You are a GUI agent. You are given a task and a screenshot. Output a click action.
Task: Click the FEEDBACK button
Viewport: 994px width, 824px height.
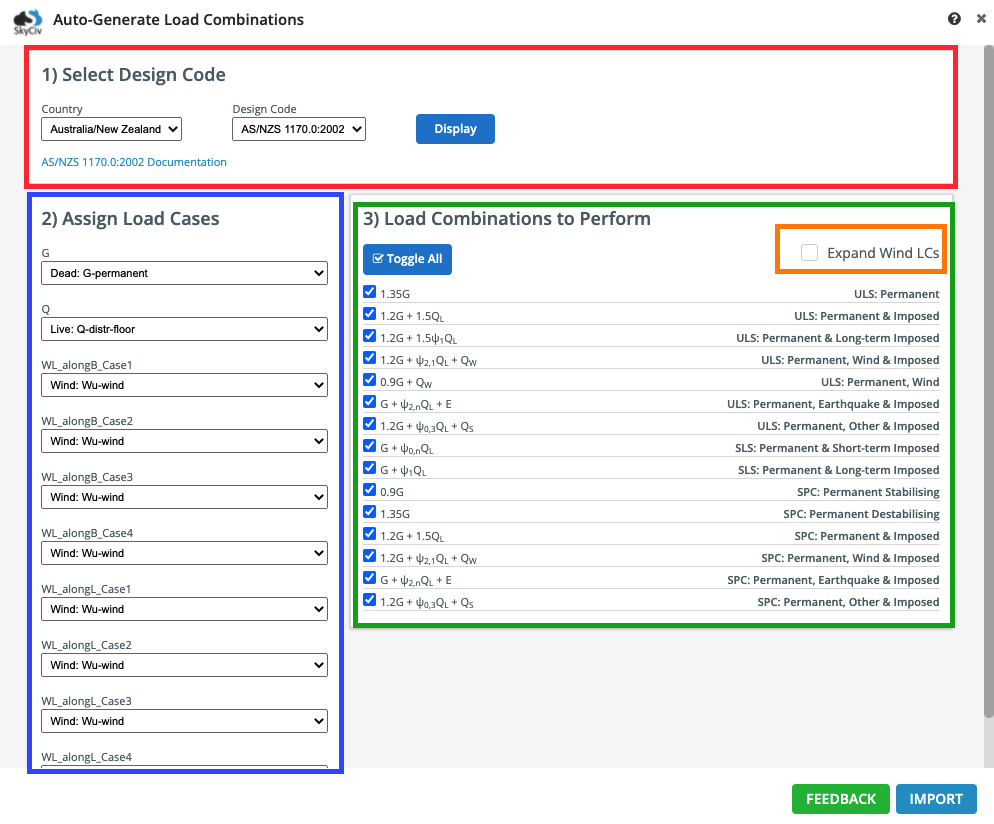[840, 799]
